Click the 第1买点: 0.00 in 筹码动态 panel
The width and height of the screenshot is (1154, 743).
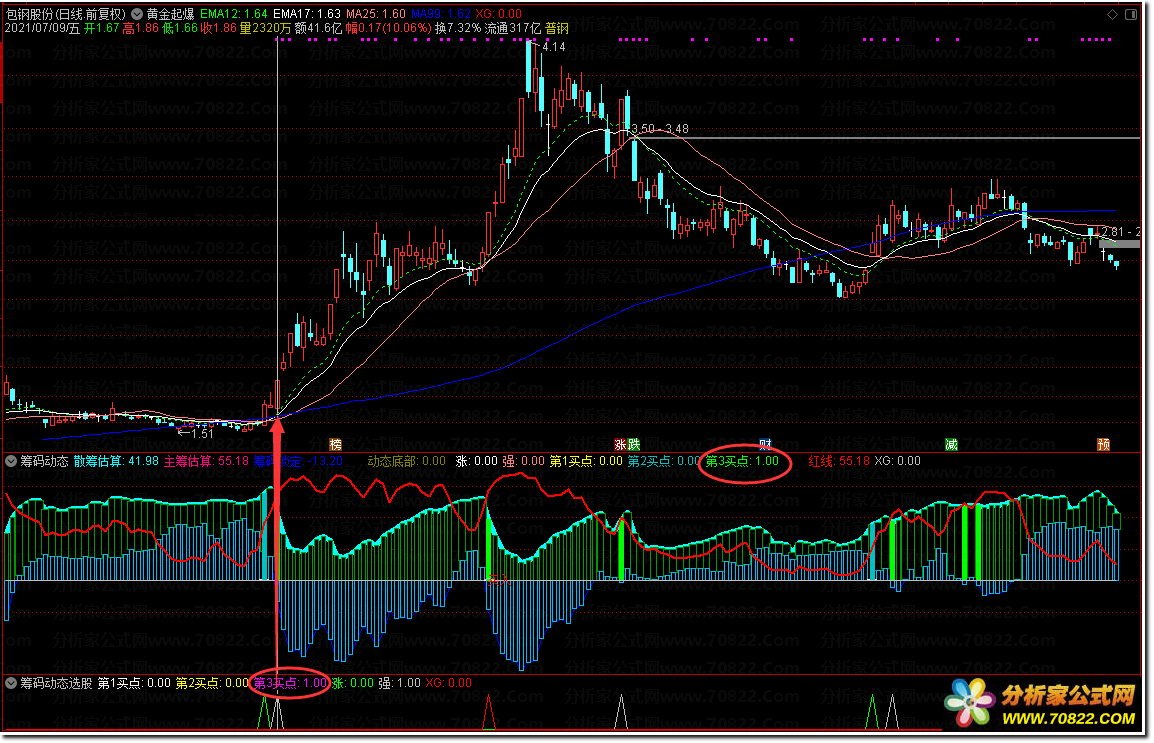586,461
